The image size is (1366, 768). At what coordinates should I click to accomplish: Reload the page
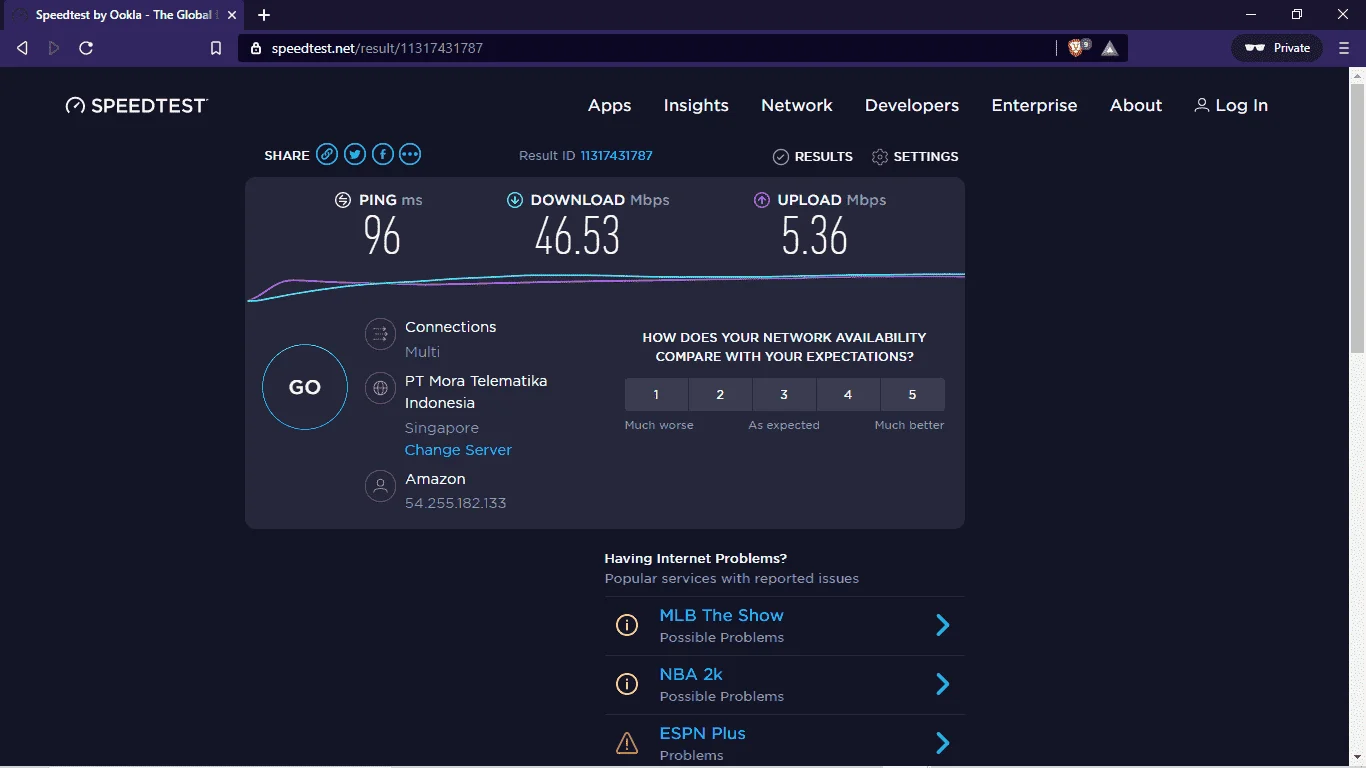86,48
